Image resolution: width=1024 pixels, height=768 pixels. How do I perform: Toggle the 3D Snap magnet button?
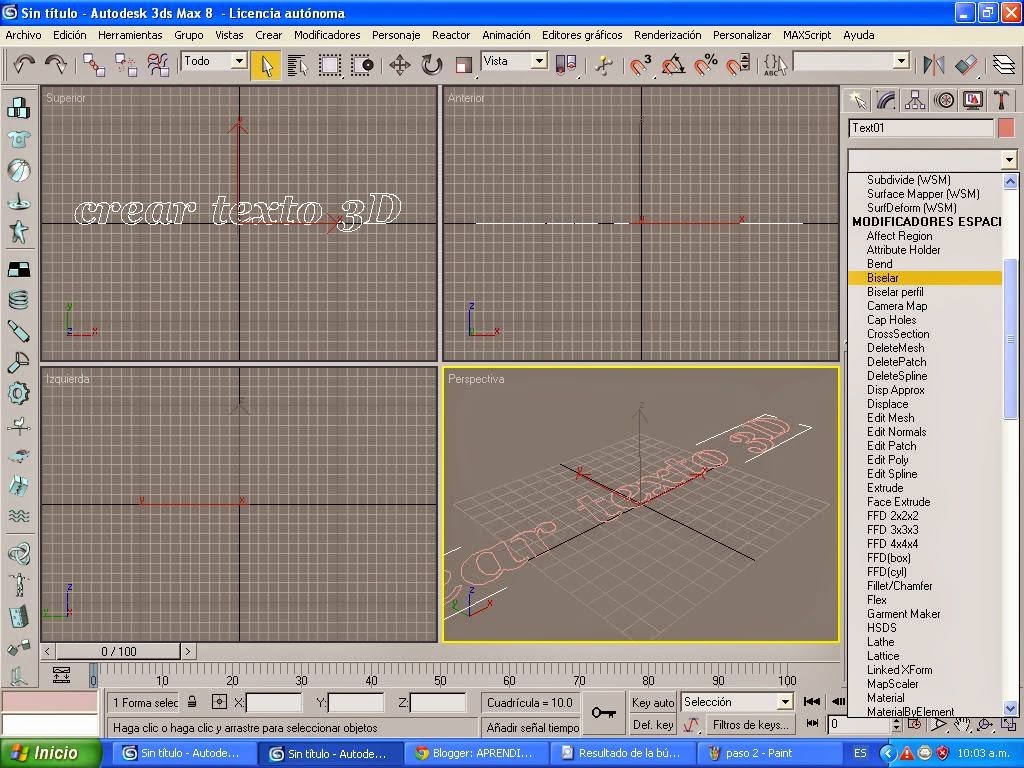point(641,65)
